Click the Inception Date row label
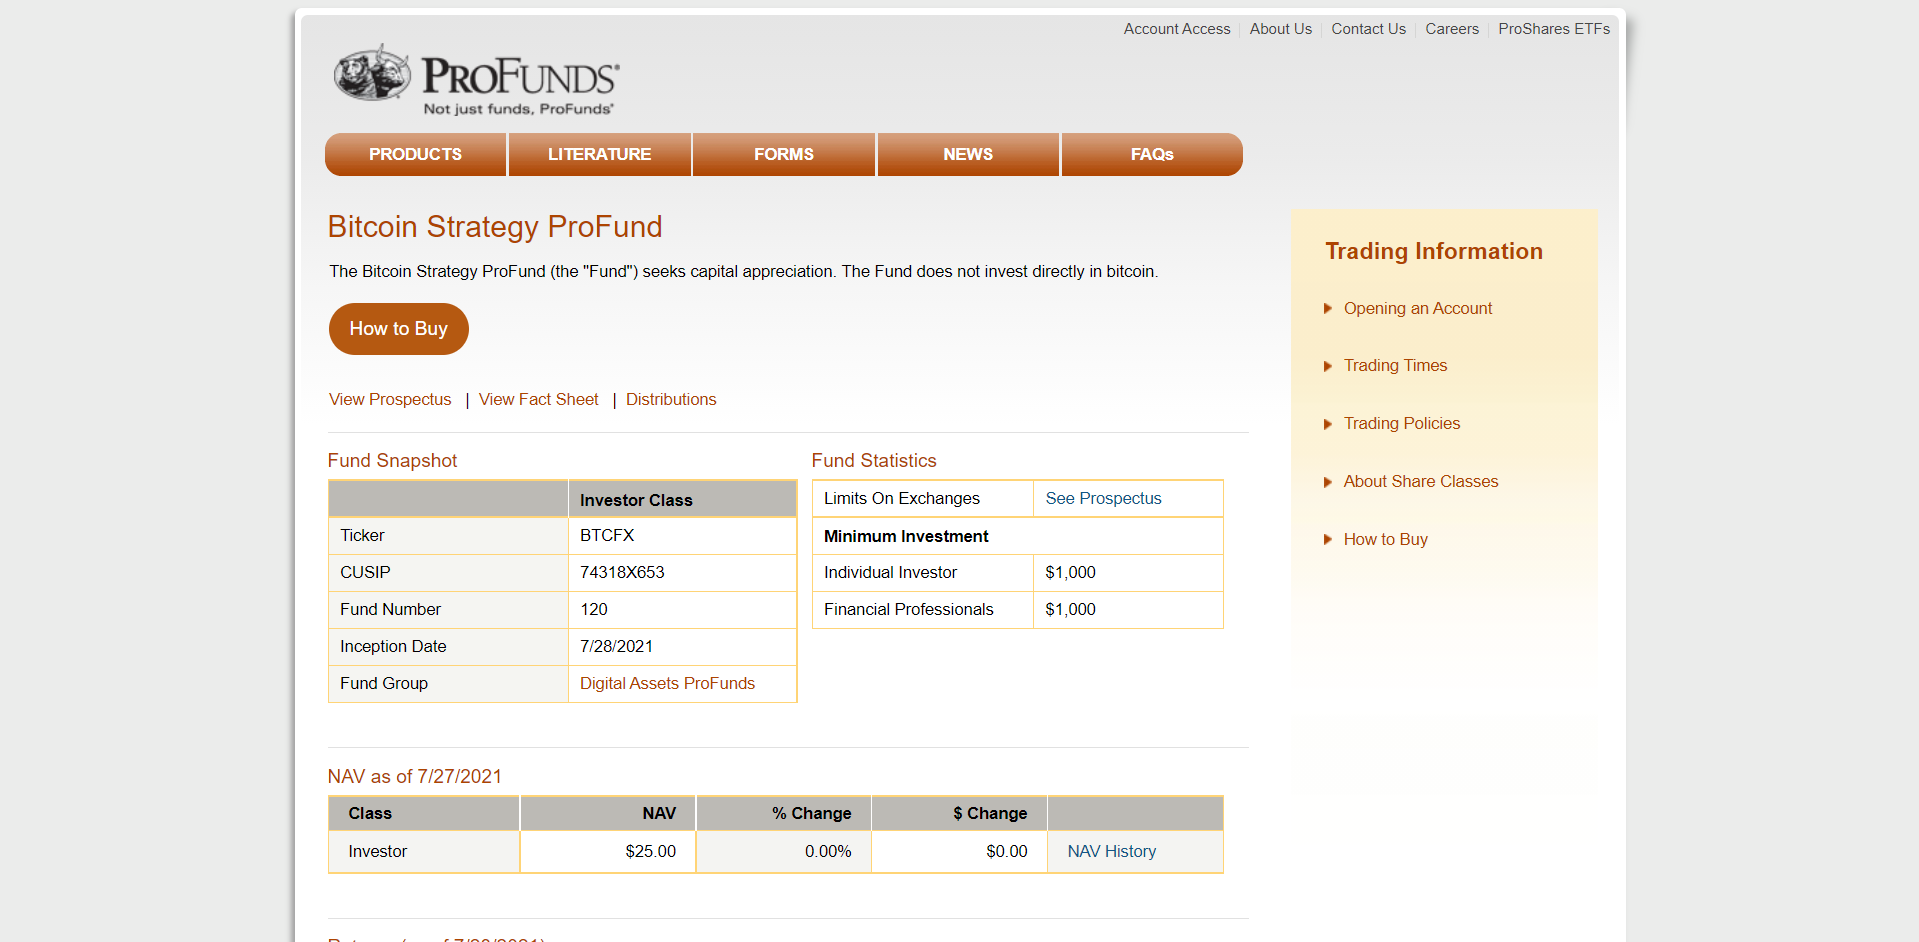1919x942 pixels. [x=393, y=647]
